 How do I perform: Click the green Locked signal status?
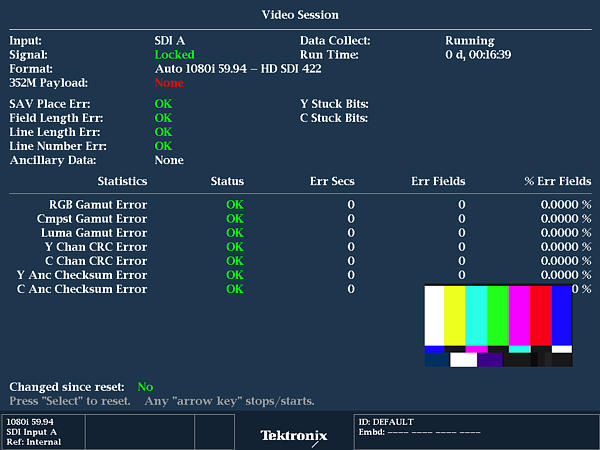click(174, 55)
